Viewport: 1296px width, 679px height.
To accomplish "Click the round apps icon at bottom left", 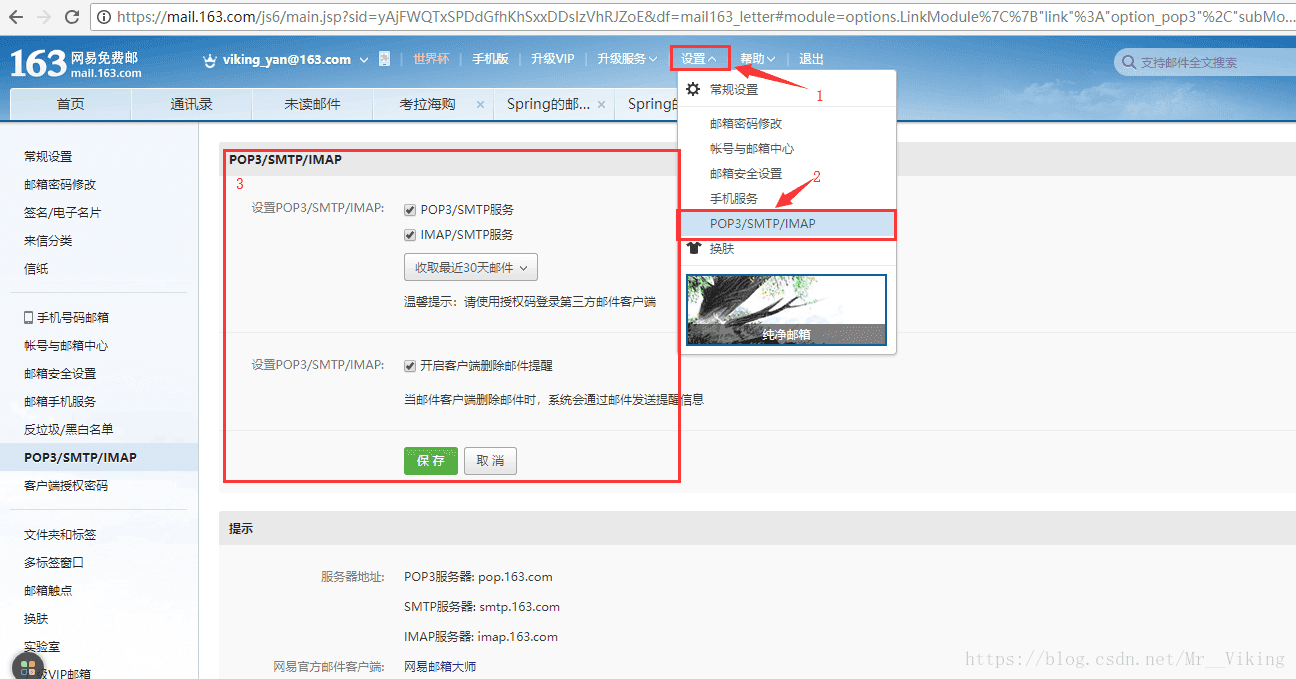I will point(28,666).
